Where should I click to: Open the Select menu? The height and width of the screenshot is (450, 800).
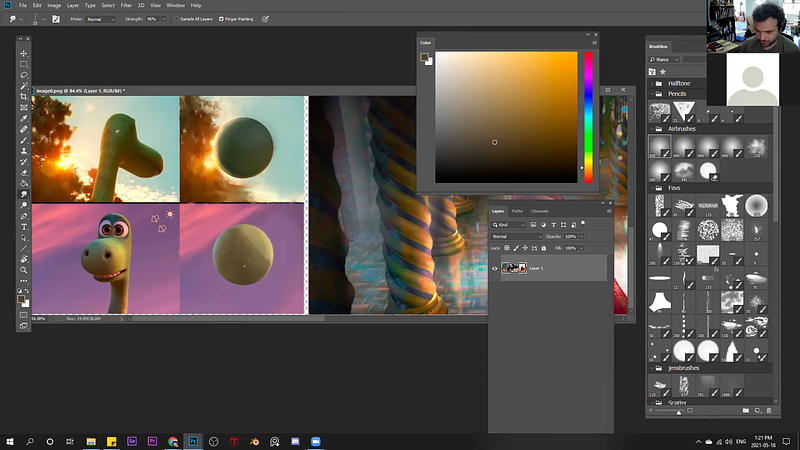pyautogui.click(x=108, y=5)
